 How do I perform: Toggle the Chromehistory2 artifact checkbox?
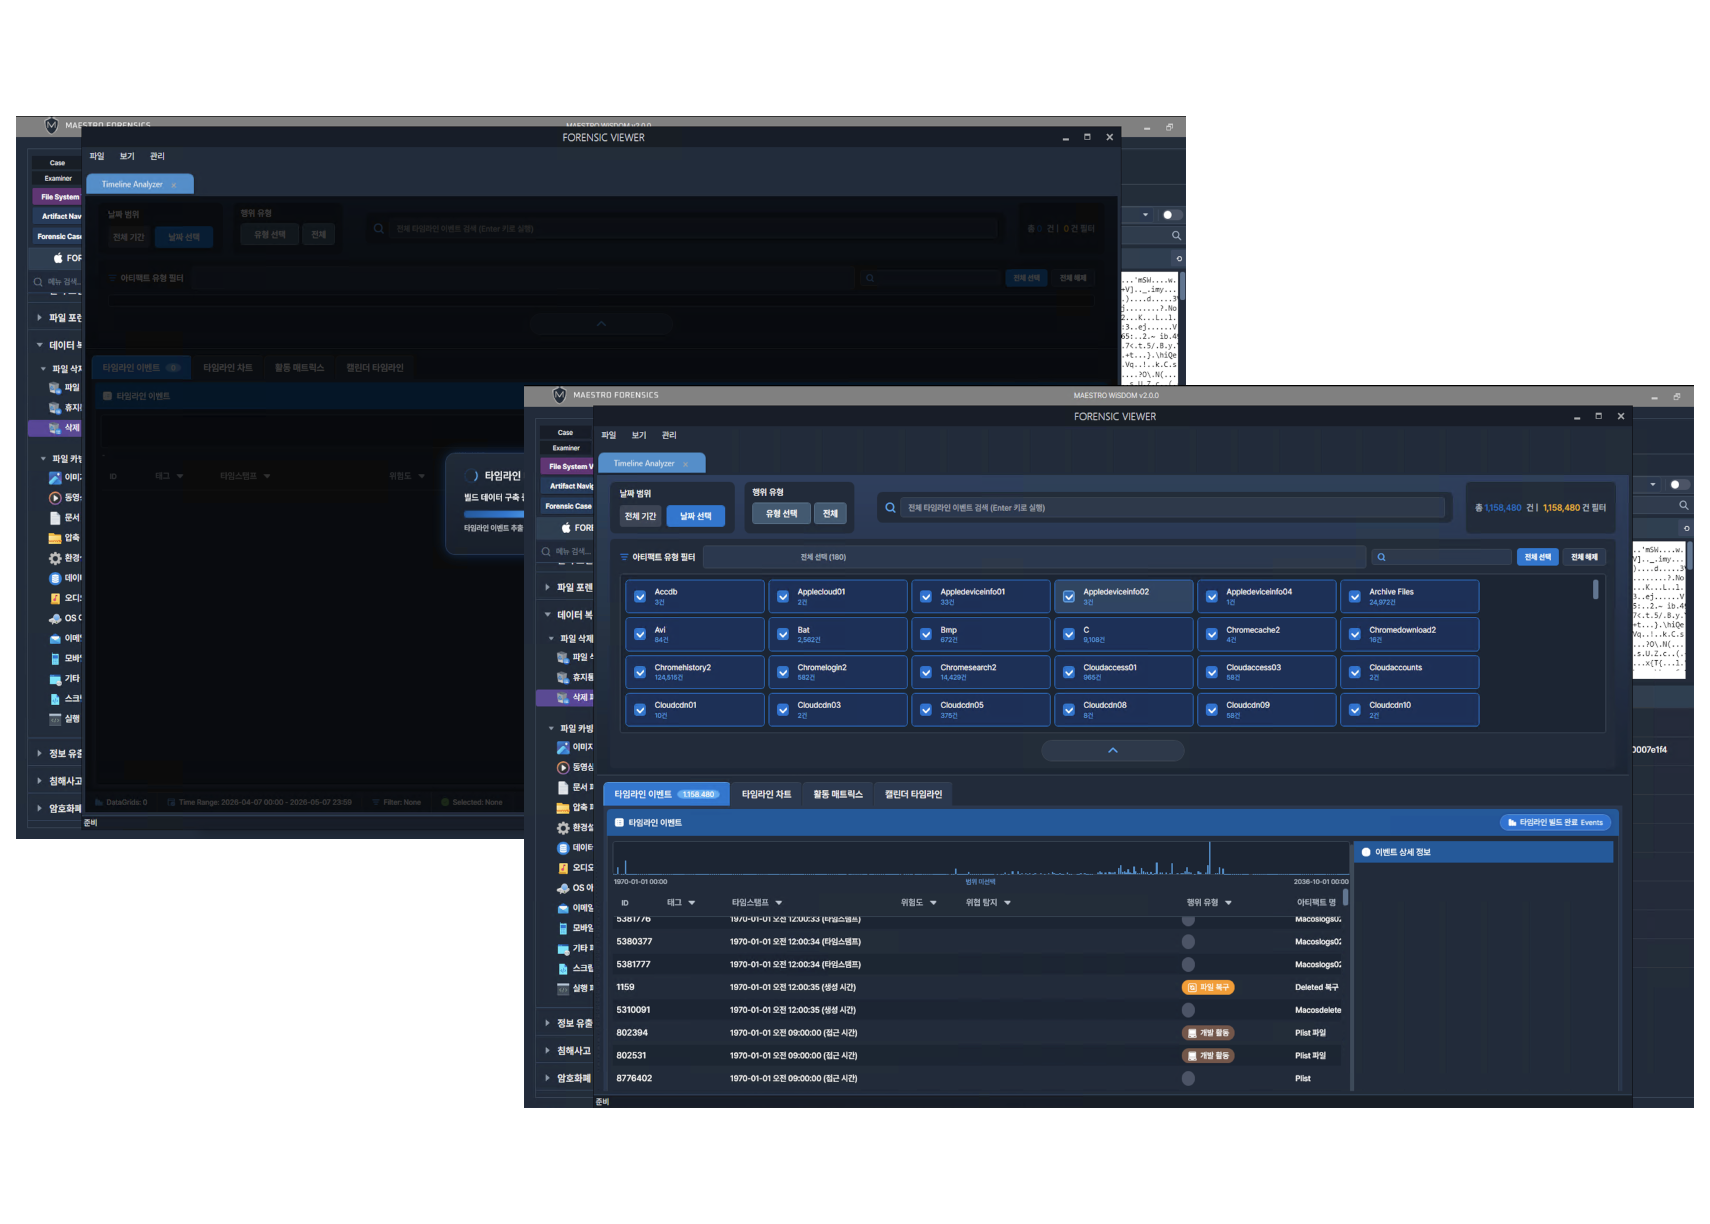[640, 672]
